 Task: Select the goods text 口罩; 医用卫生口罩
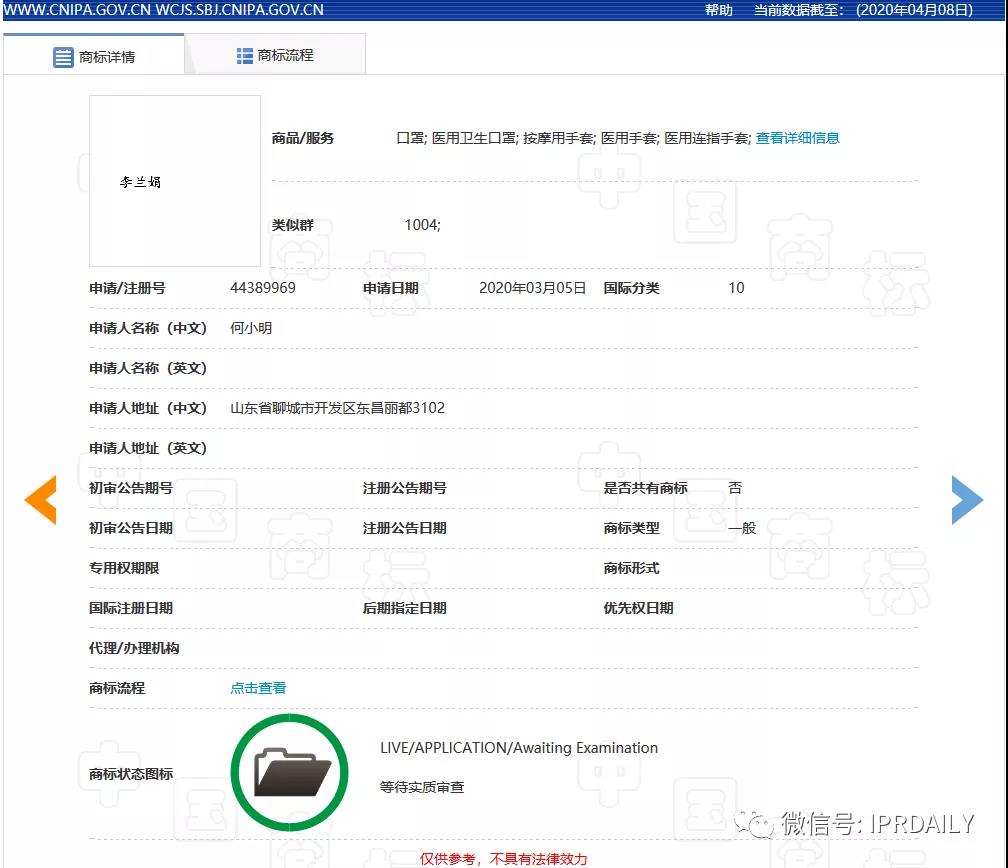pos(456,138)
